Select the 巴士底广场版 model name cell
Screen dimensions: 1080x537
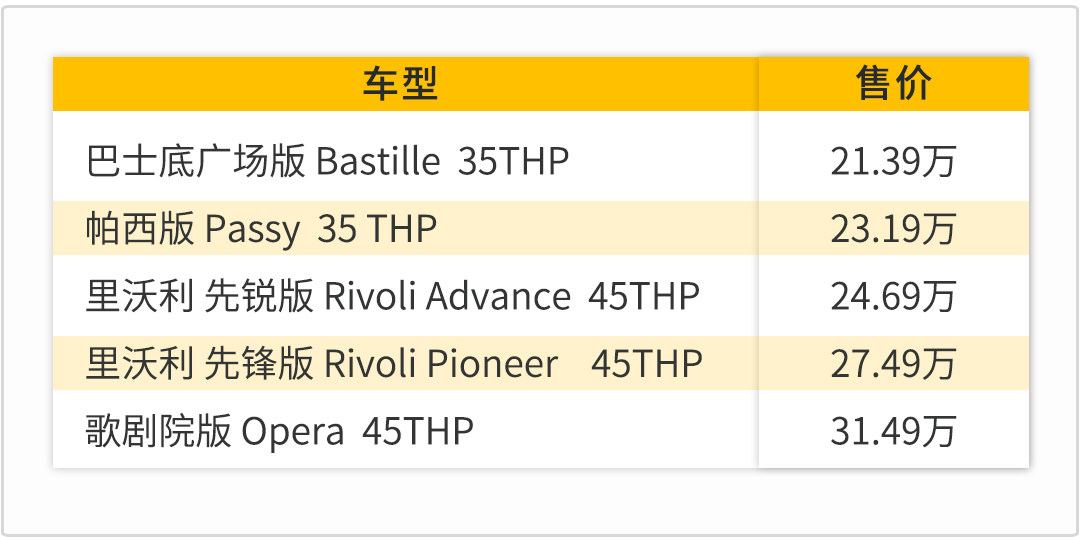(196, 161)
